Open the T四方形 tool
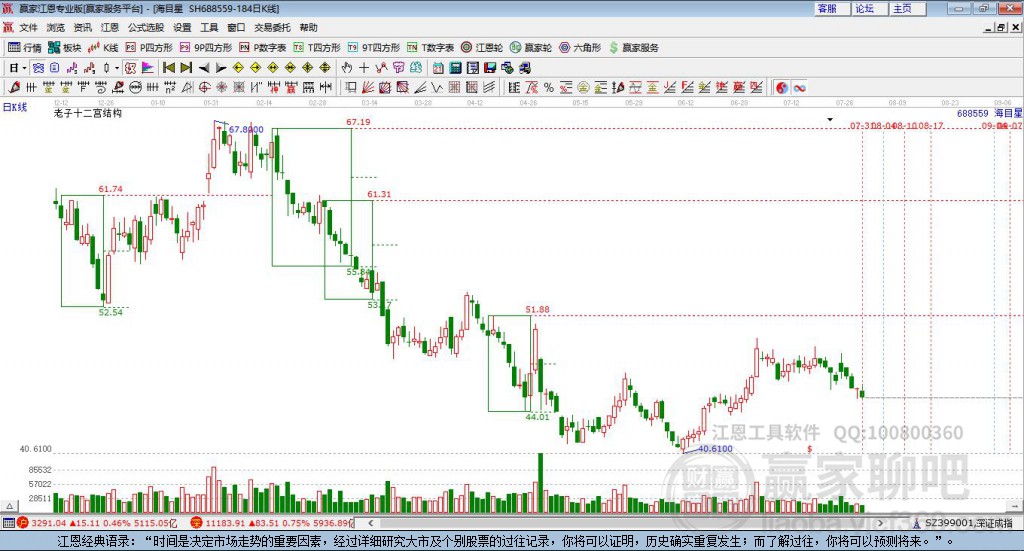The image size is (1024, 551). [317, 48]
